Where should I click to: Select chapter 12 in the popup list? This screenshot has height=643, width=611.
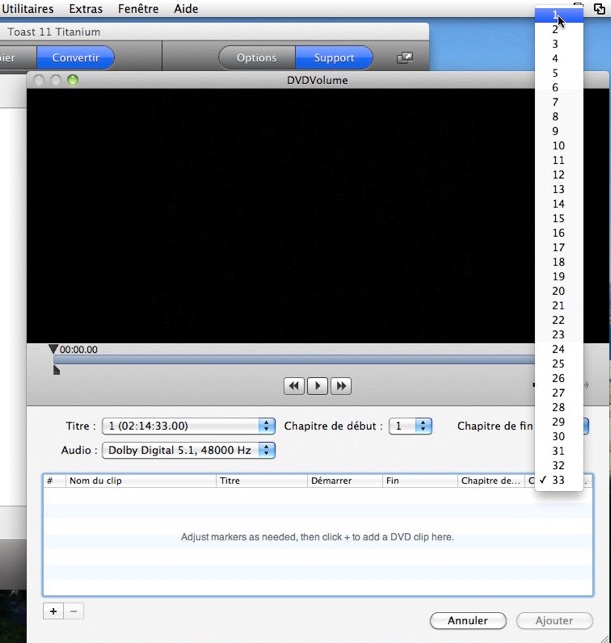(559, 175)
